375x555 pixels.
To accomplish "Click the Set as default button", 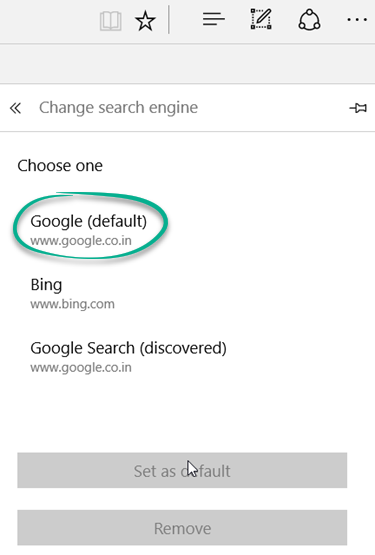I will [182, 470].
